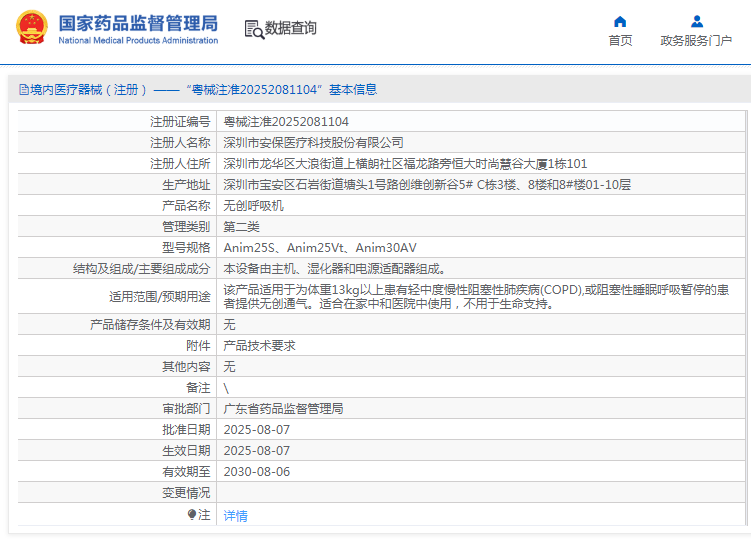Open the 首页 navigation label

[620, 41]
